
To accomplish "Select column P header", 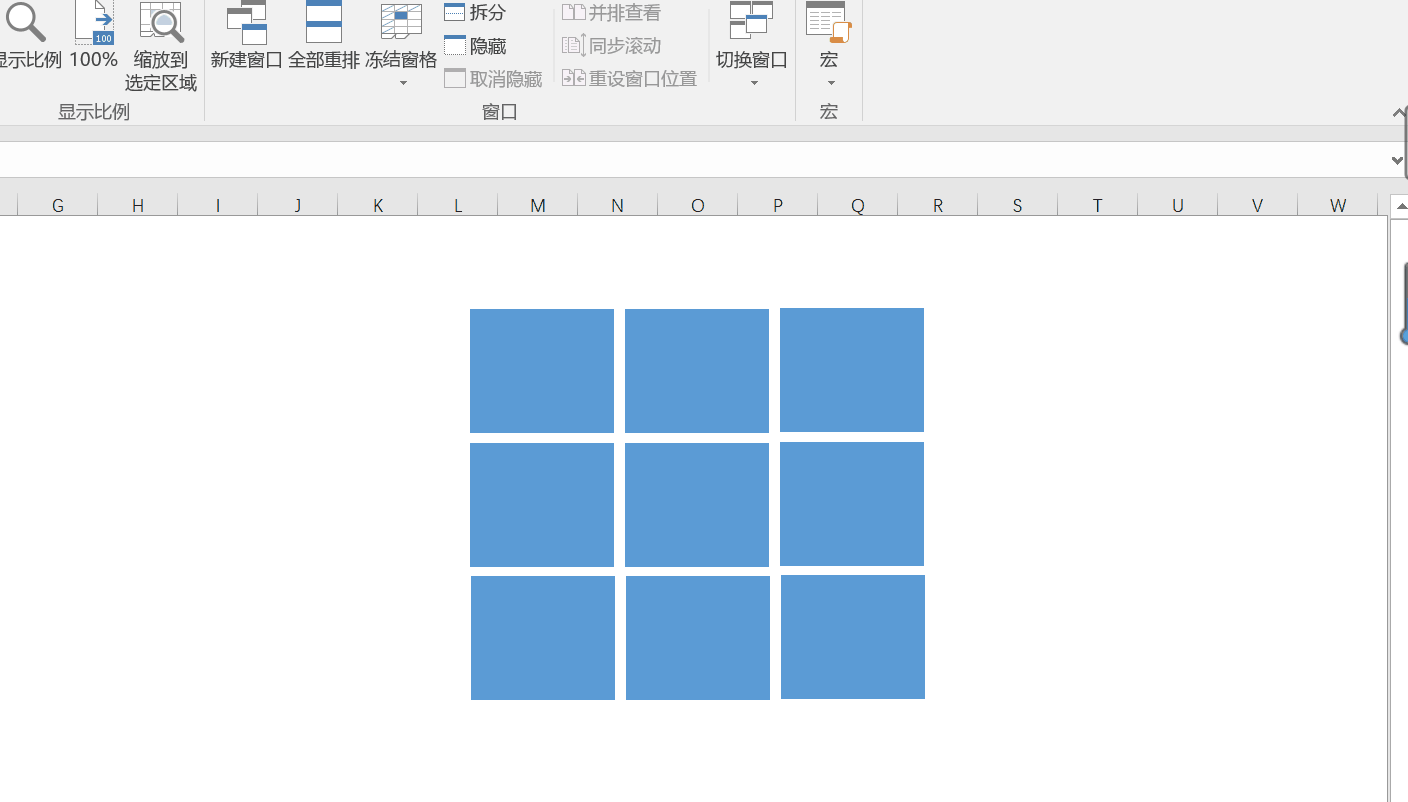I will 778,205.
